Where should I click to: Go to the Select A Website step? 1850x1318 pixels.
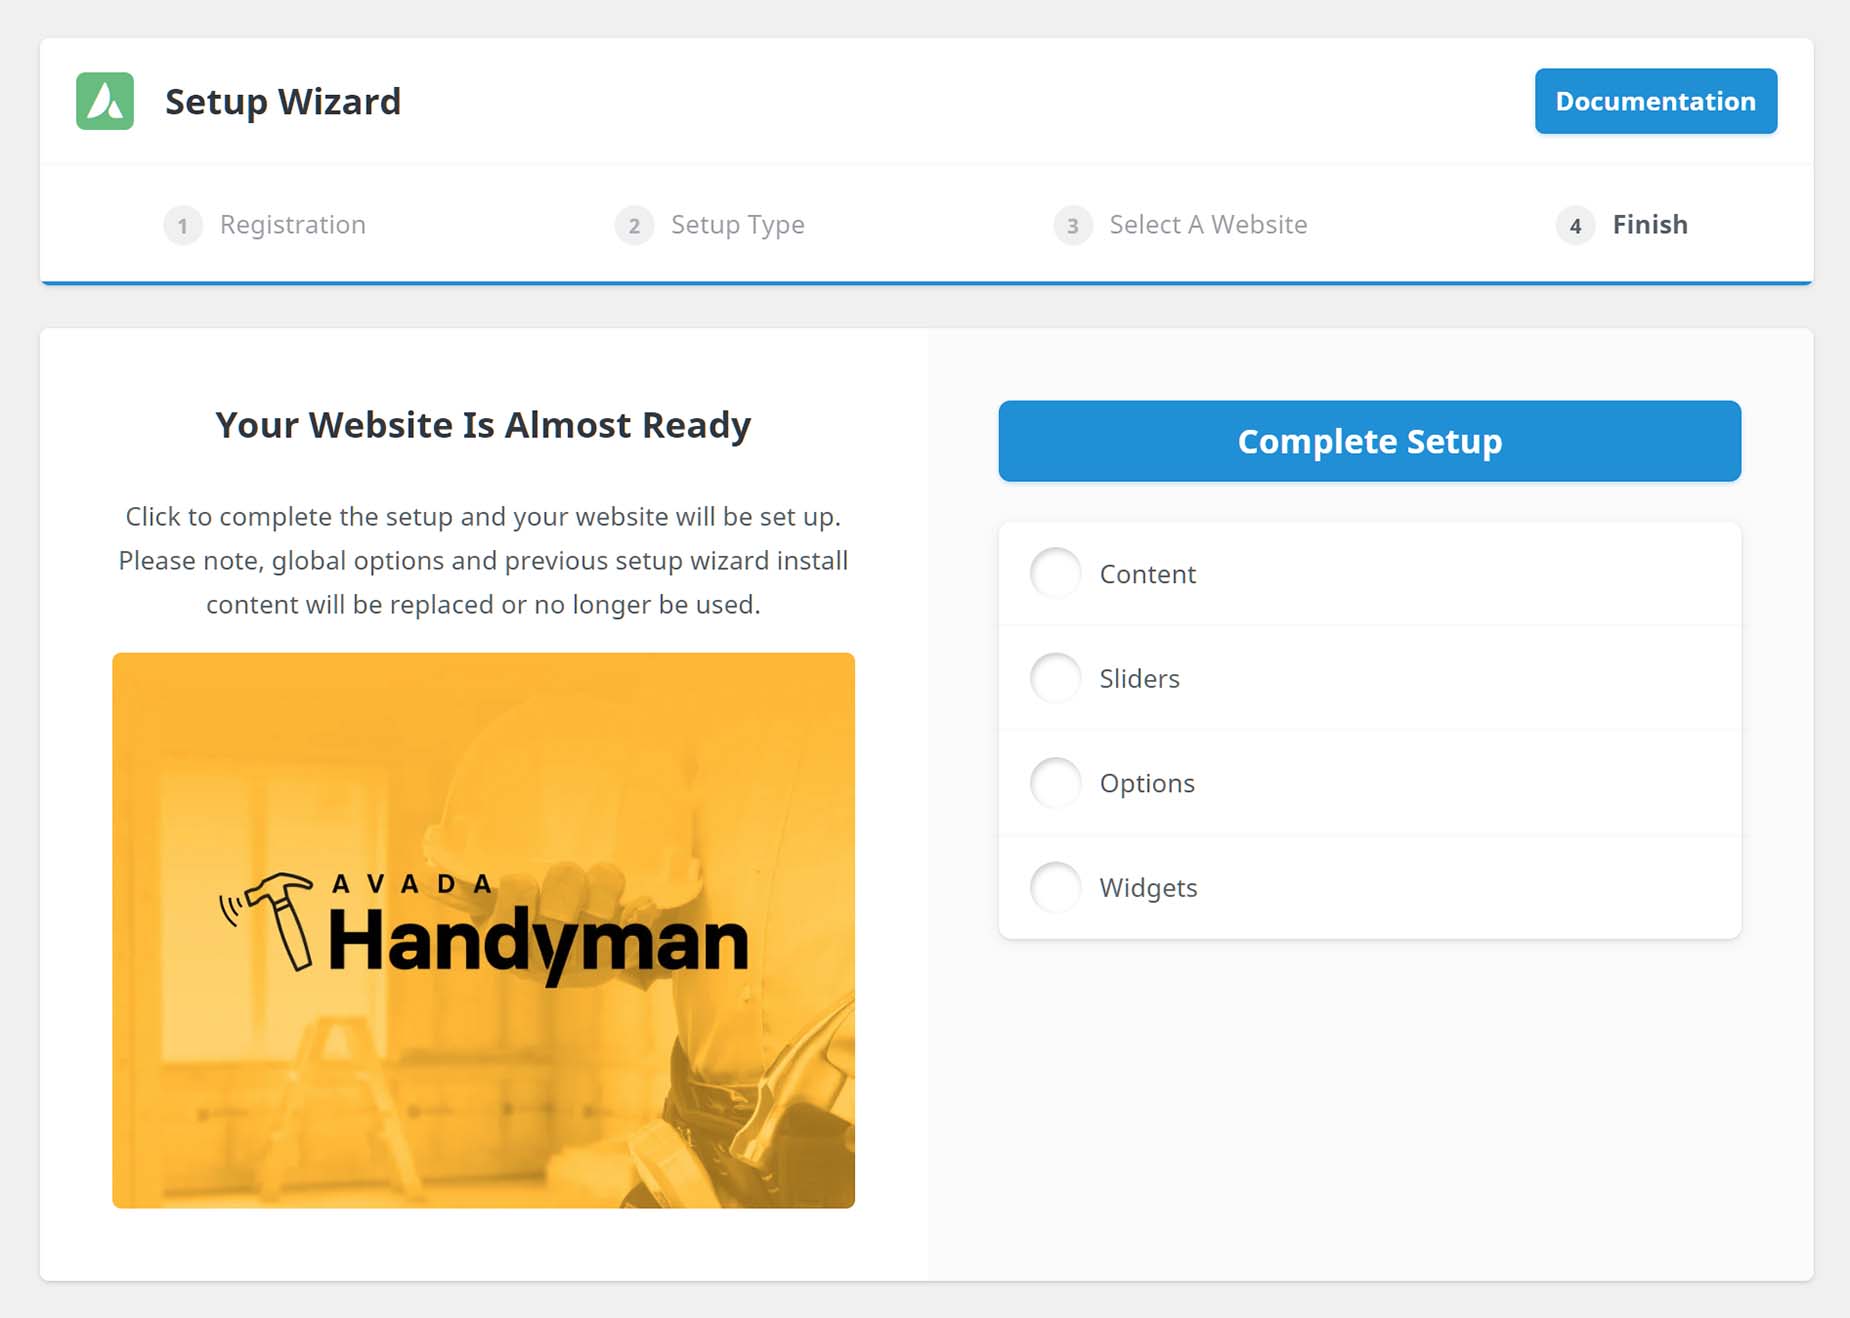pyautogui.click(x=1181, y=225)
